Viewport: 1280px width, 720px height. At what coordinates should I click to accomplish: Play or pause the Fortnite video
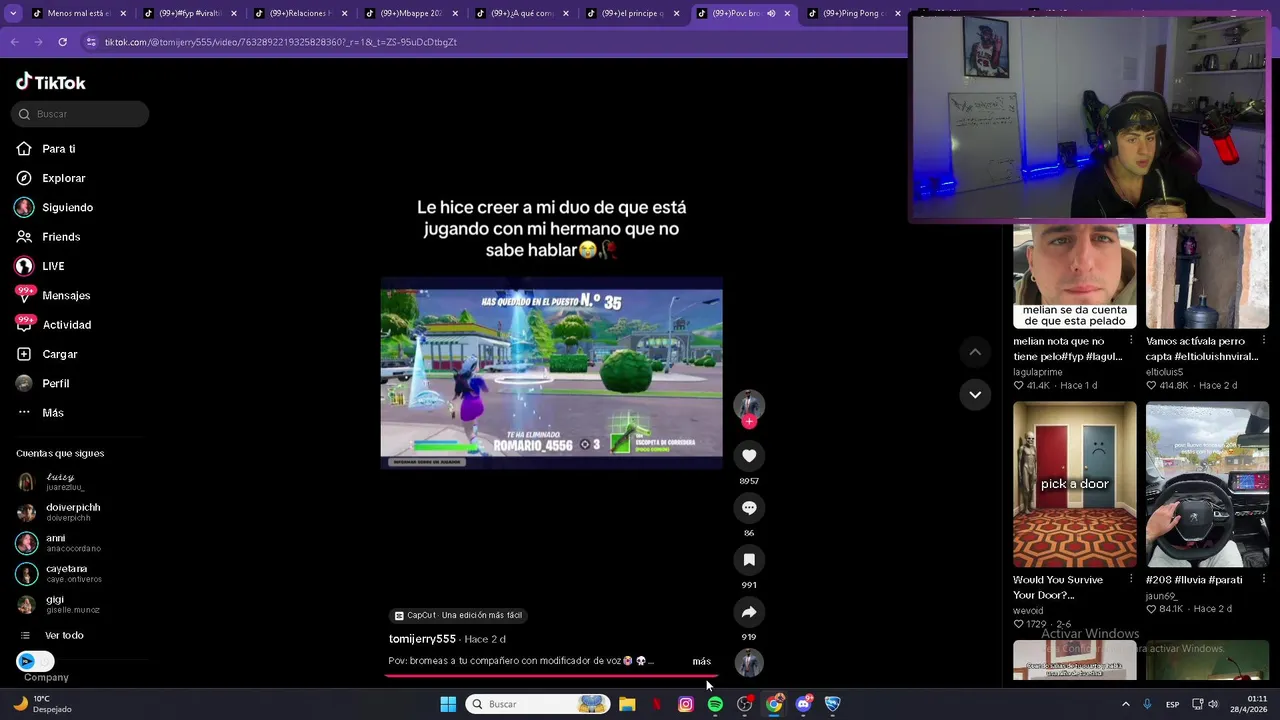(551, 374)
